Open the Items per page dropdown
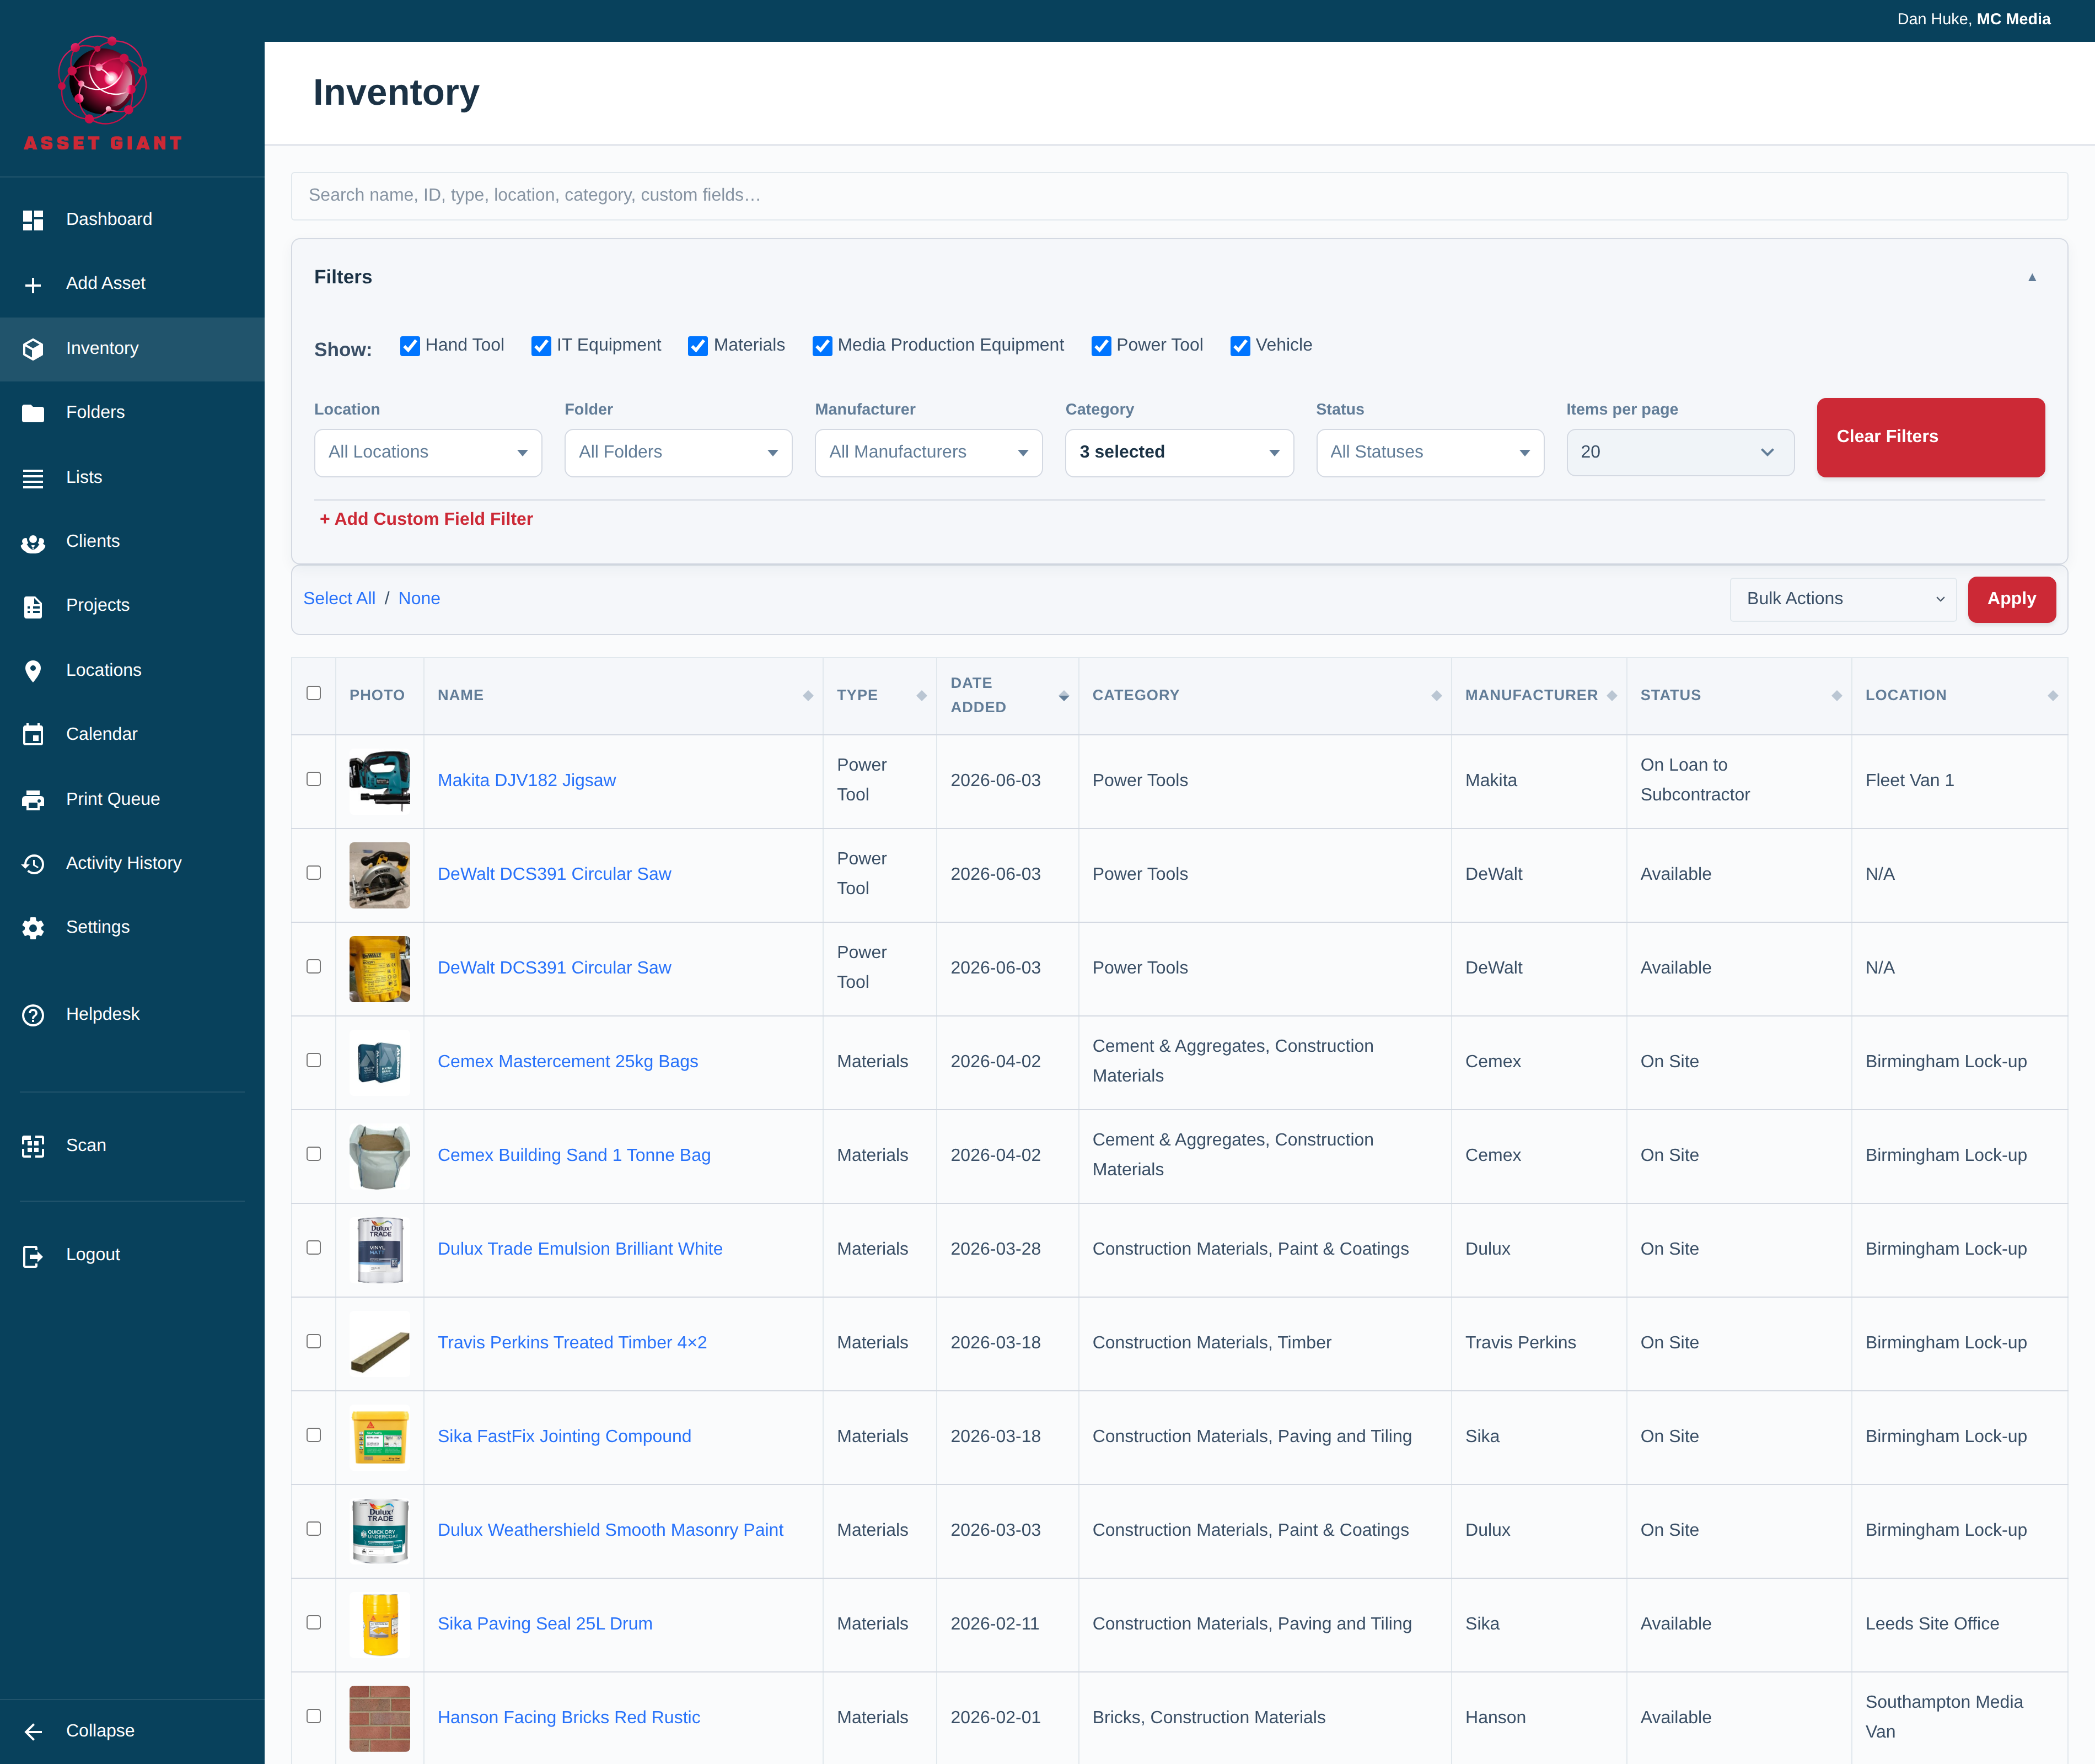This screenshot has width=2095, height=1764. click(1680, 453)
